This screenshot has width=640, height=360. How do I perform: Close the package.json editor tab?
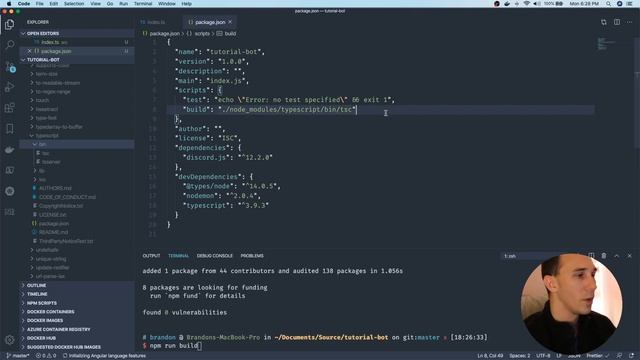(x=230, y=22)
